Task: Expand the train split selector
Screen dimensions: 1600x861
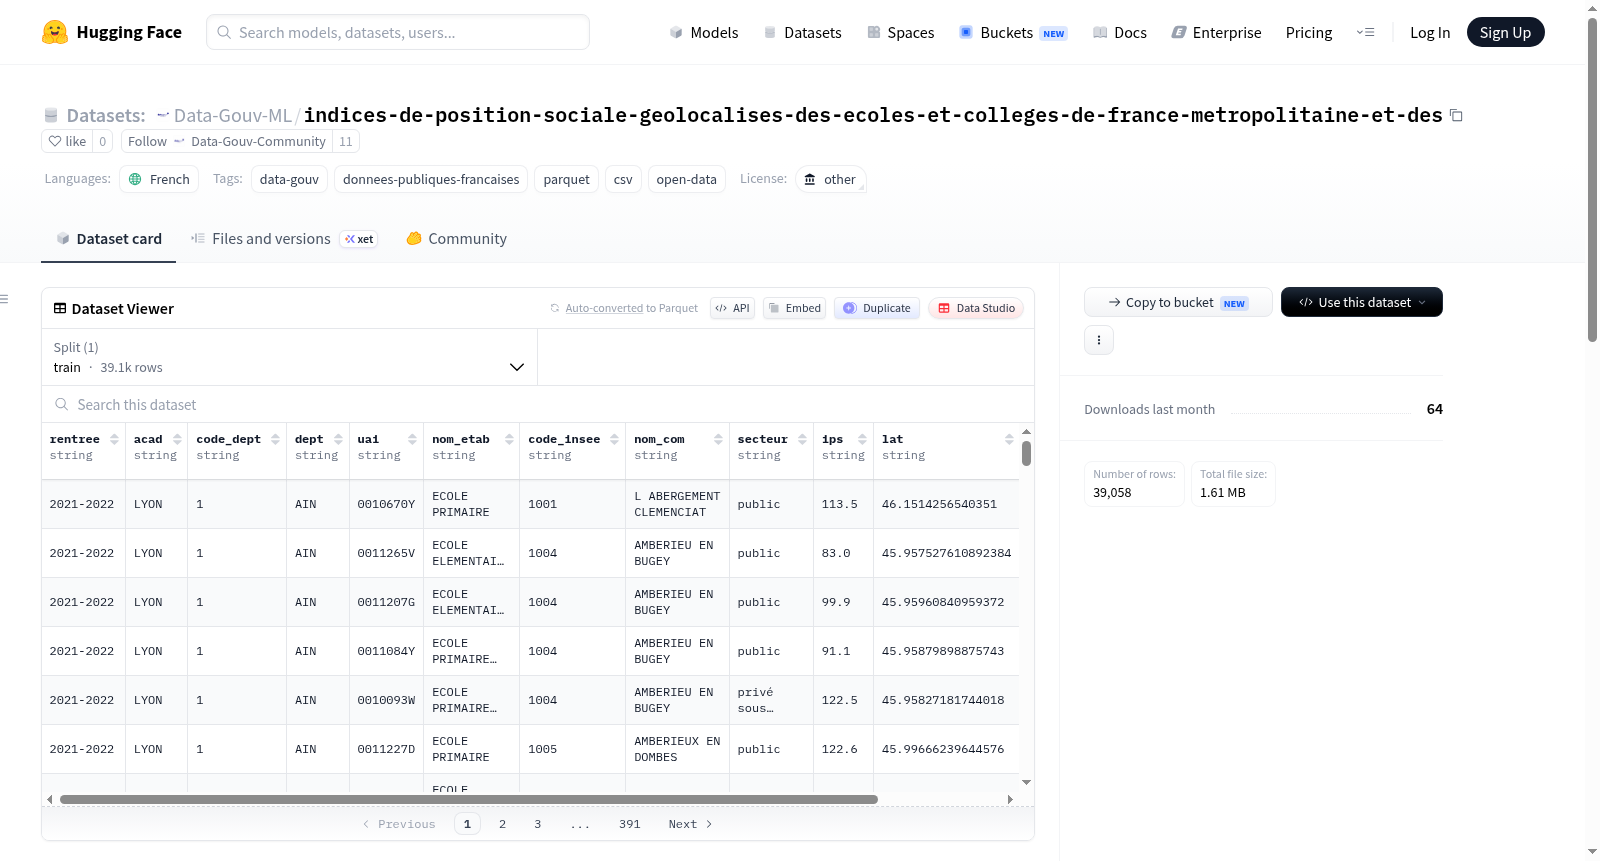Action: pyautogui.click(x=289, y=357)
